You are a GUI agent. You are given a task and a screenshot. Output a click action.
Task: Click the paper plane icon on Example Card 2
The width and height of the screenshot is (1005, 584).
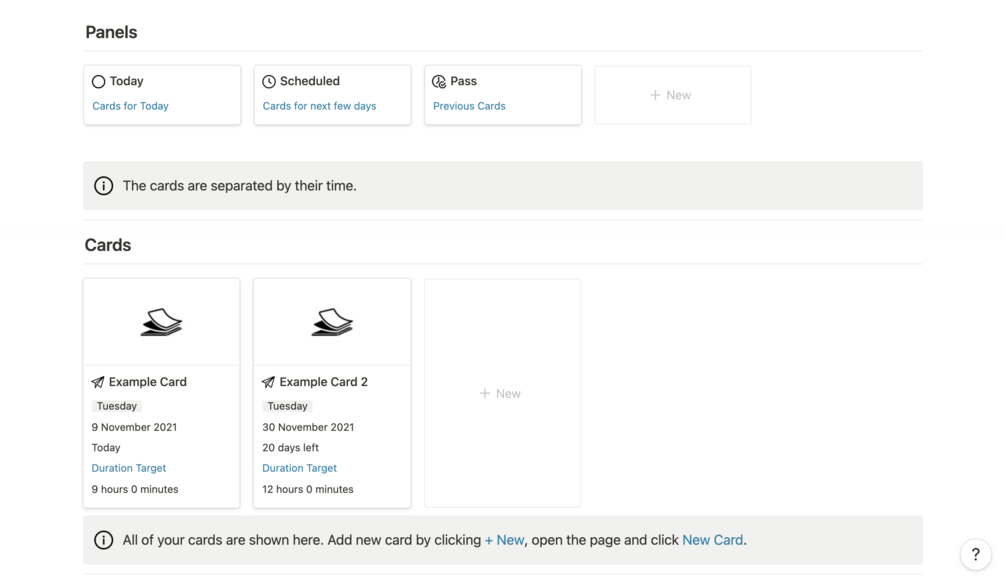click(268, 382)
